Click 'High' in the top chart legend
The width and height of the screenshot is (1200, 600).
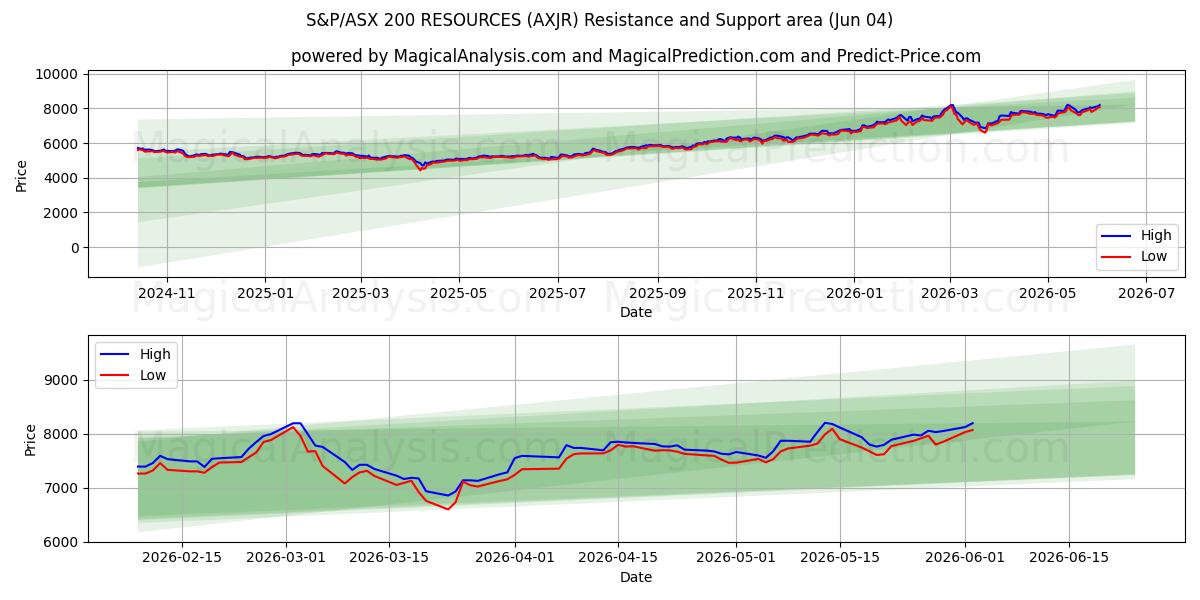[x=1156, y=236]
